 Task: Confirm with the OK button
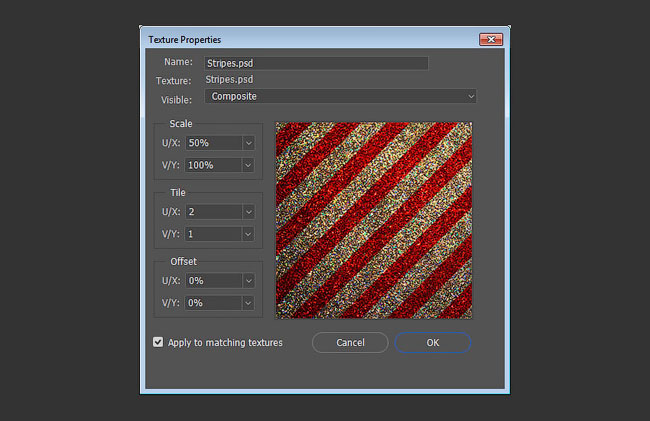tap(433, 343)
